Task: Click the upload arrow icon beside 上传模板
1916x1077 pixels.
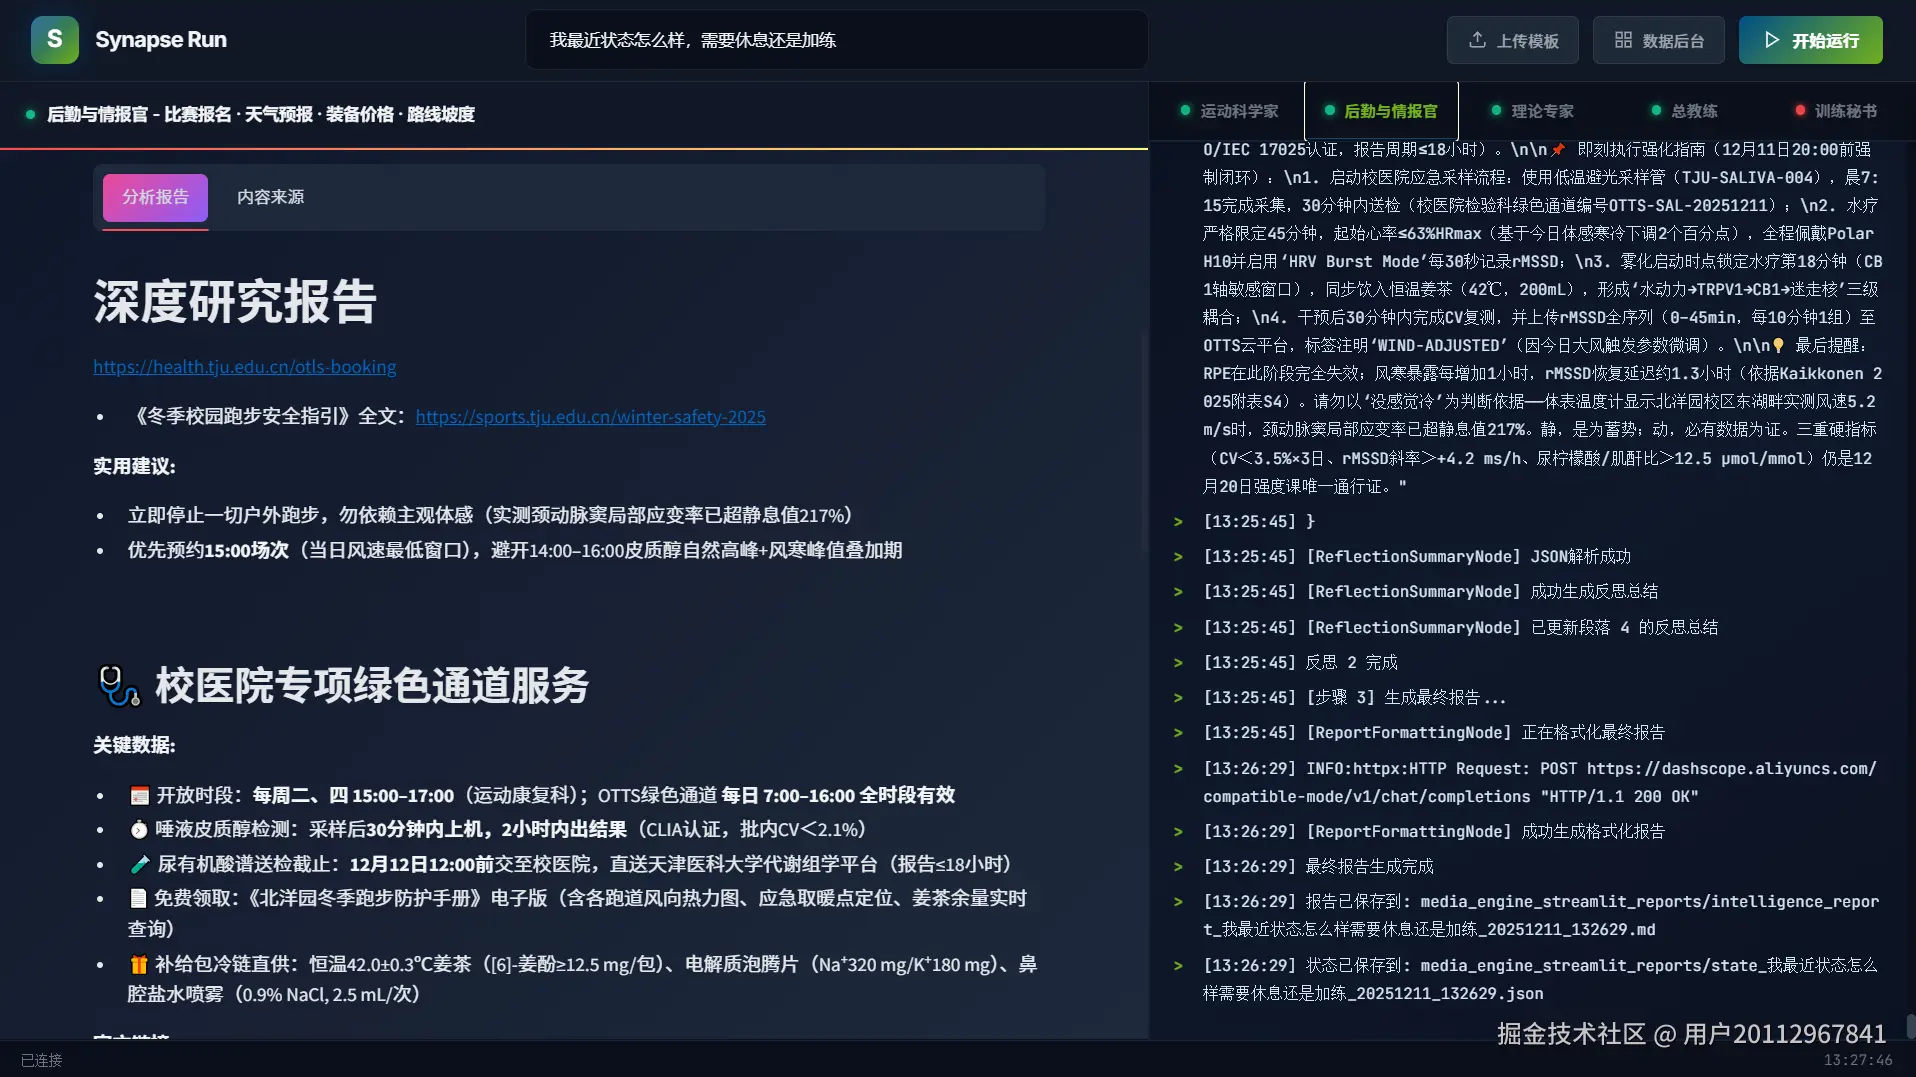Action: click(x=1477, y=40)
